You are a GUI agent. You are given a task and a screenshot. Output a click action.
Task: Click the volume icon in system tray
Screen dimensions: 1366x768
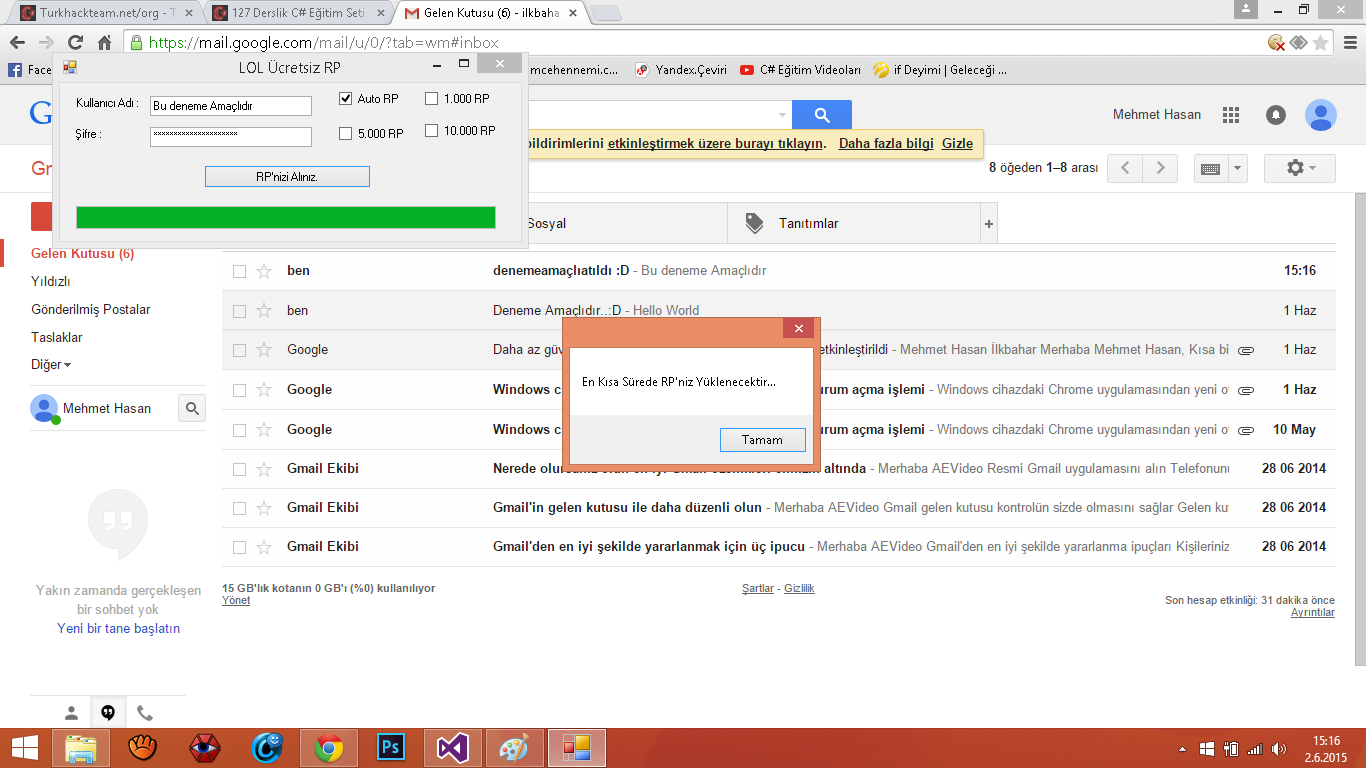pyautogui.click(x=1280, y=749)
